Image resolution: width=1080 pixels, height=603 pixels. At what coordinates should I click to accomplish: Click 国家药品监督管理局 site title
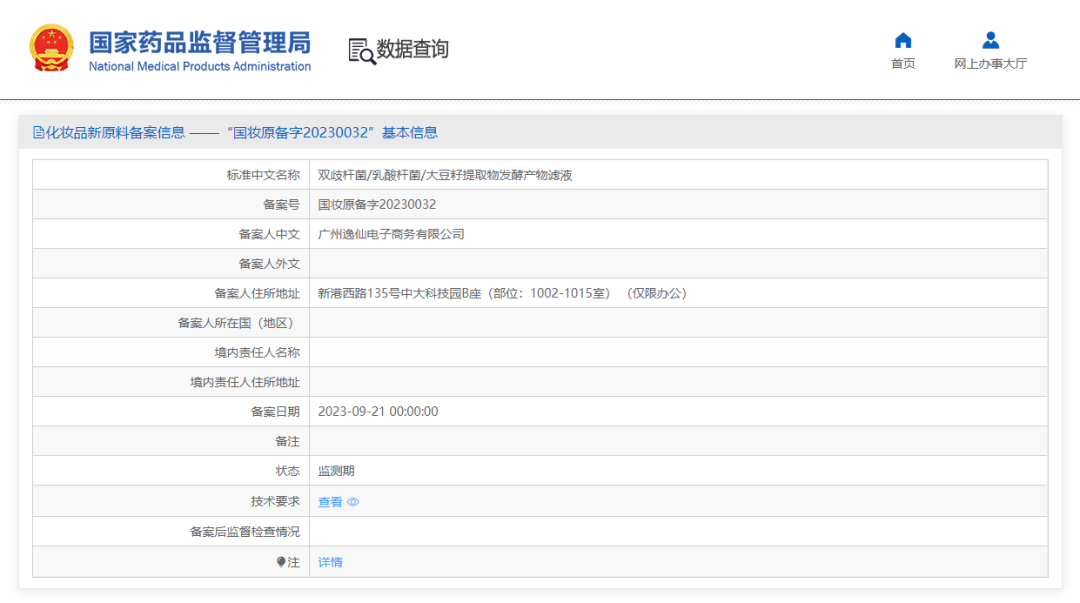pyautogui.click(x=200, y=43)
